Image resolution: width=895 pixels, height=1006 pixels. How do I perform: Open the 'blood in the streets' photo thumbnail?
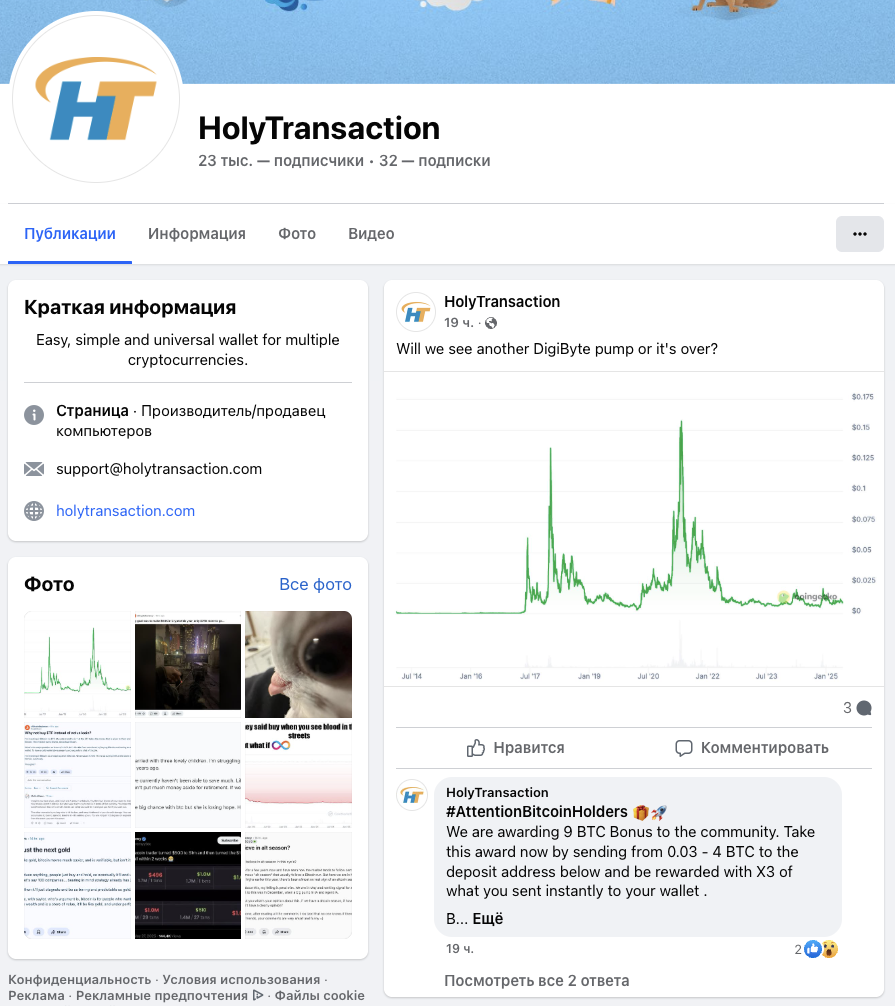(x=298, y=775)
